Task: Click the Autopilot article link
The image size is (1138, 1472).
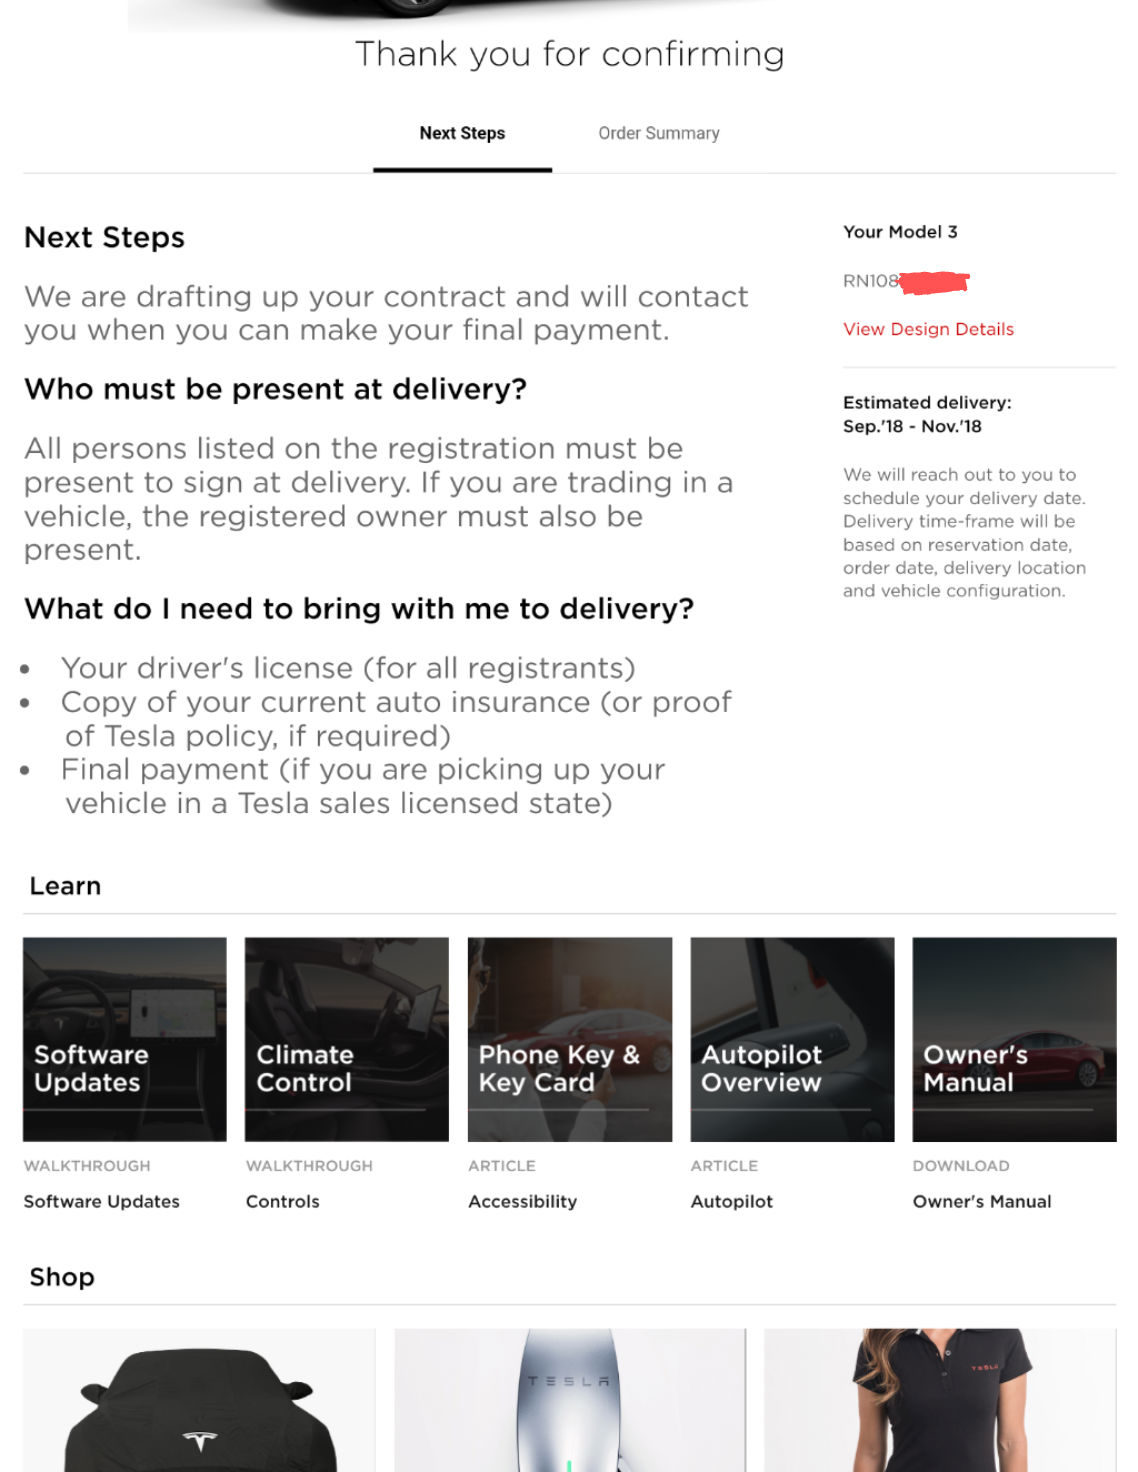Action: pyautogui.click(x=732, y=1201)
